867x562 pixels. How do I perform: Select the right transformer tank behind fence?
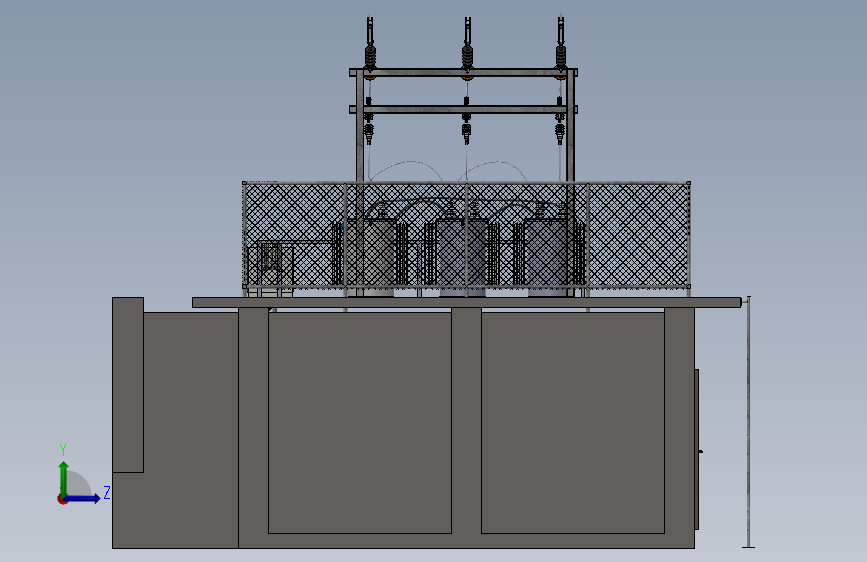(x=547, y=257)
